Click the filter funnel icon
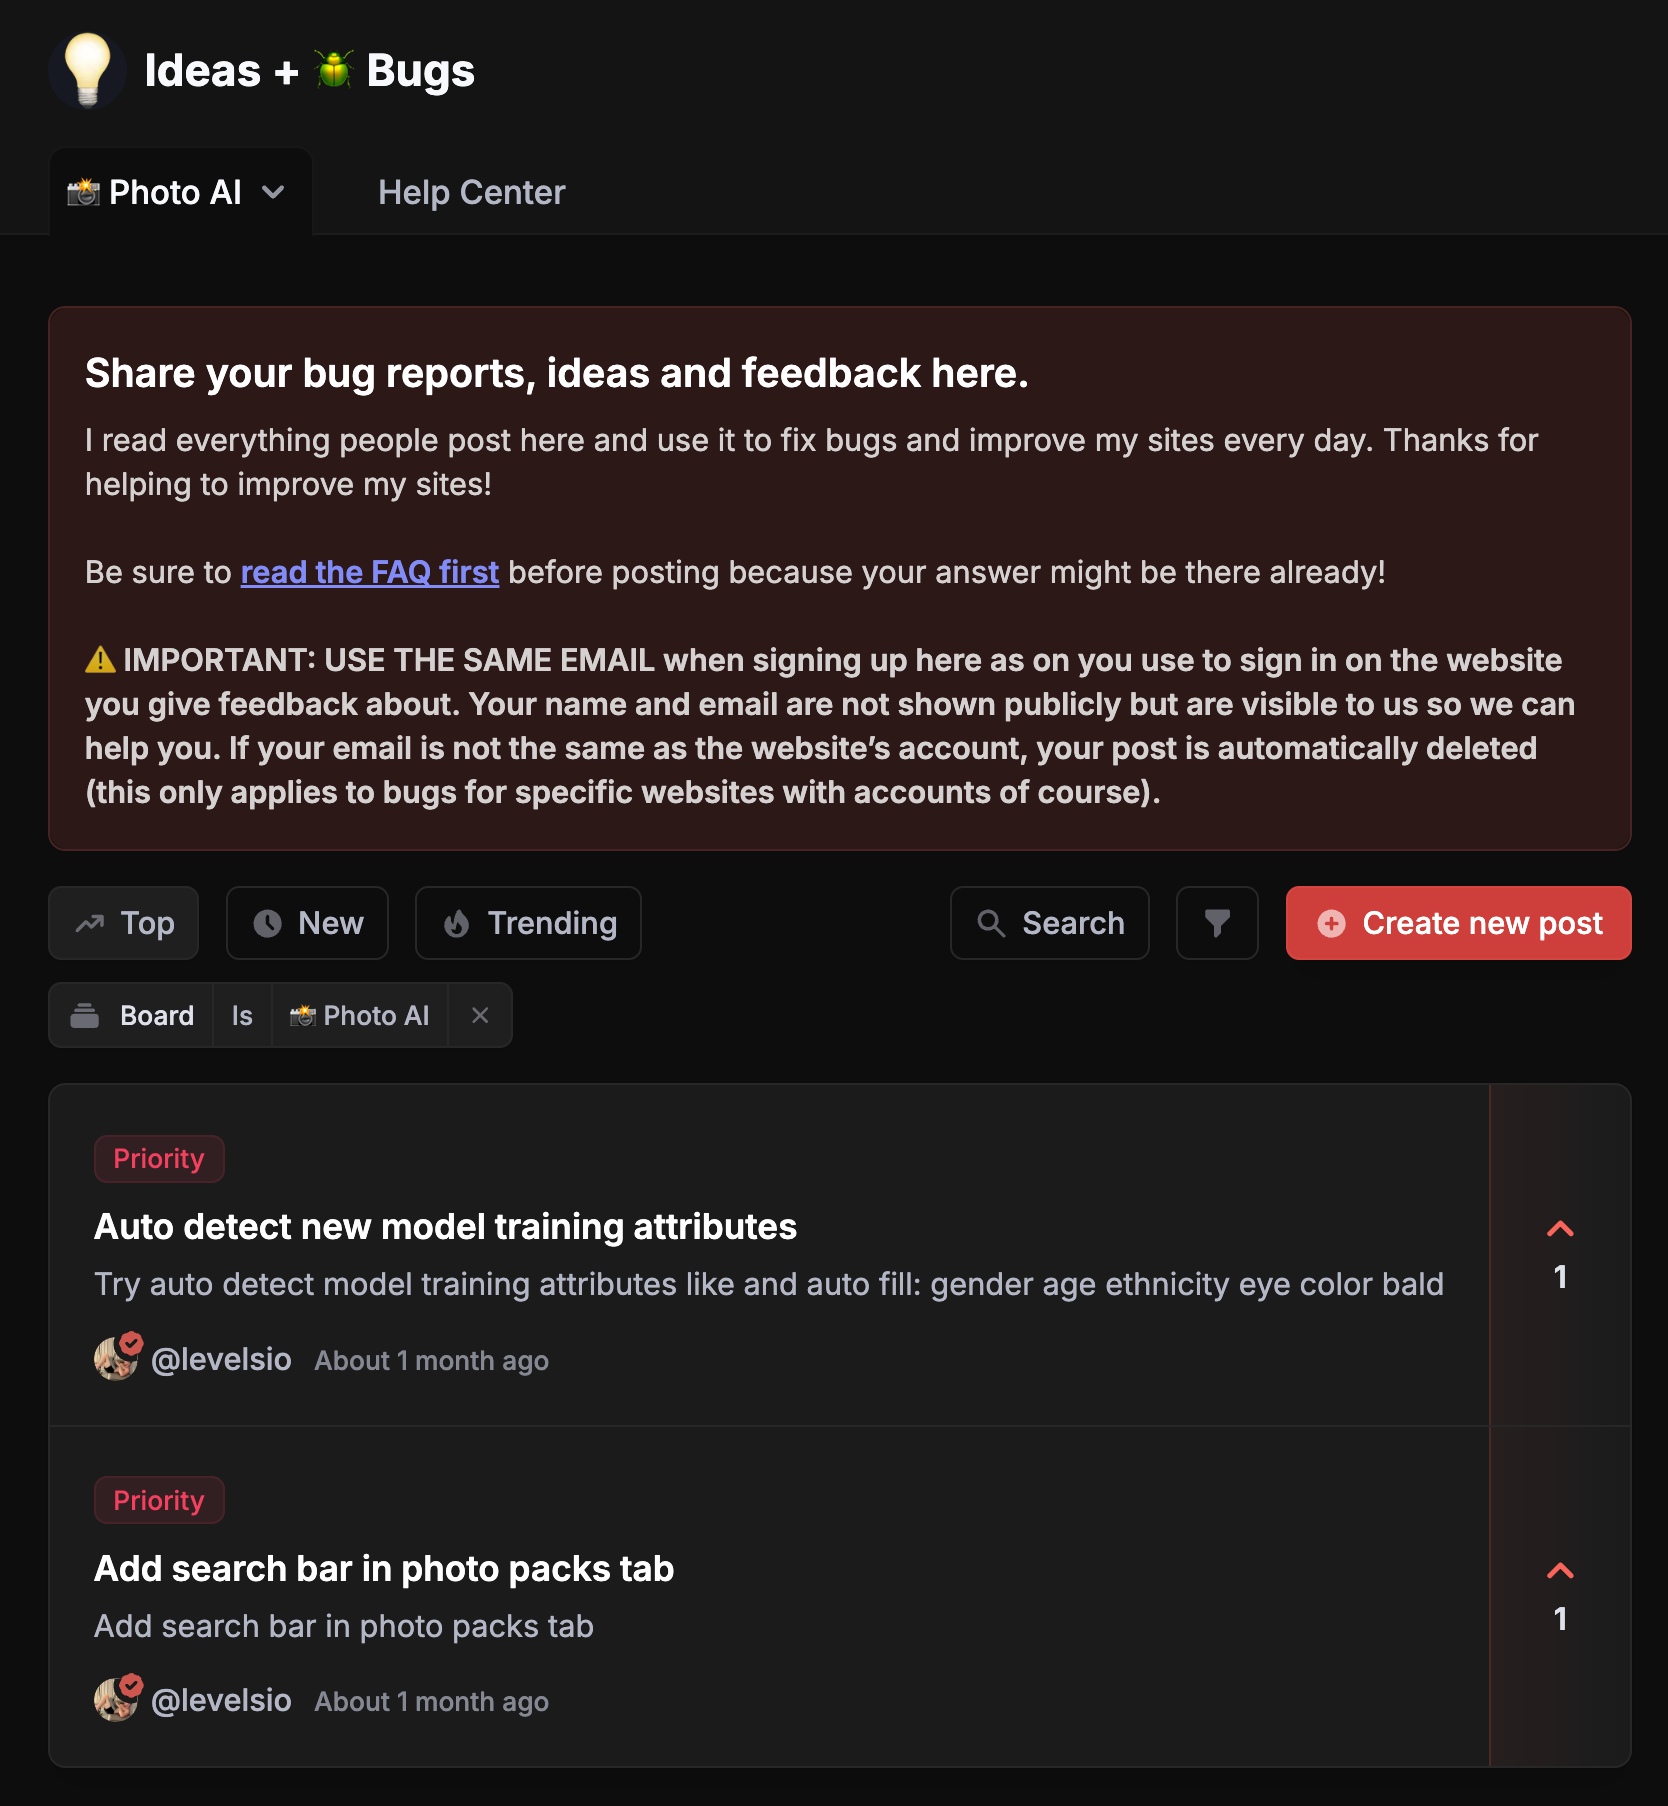The height and width of the screenshot is (1806, 1668). pyautogui.click(x=1217, y=923)
